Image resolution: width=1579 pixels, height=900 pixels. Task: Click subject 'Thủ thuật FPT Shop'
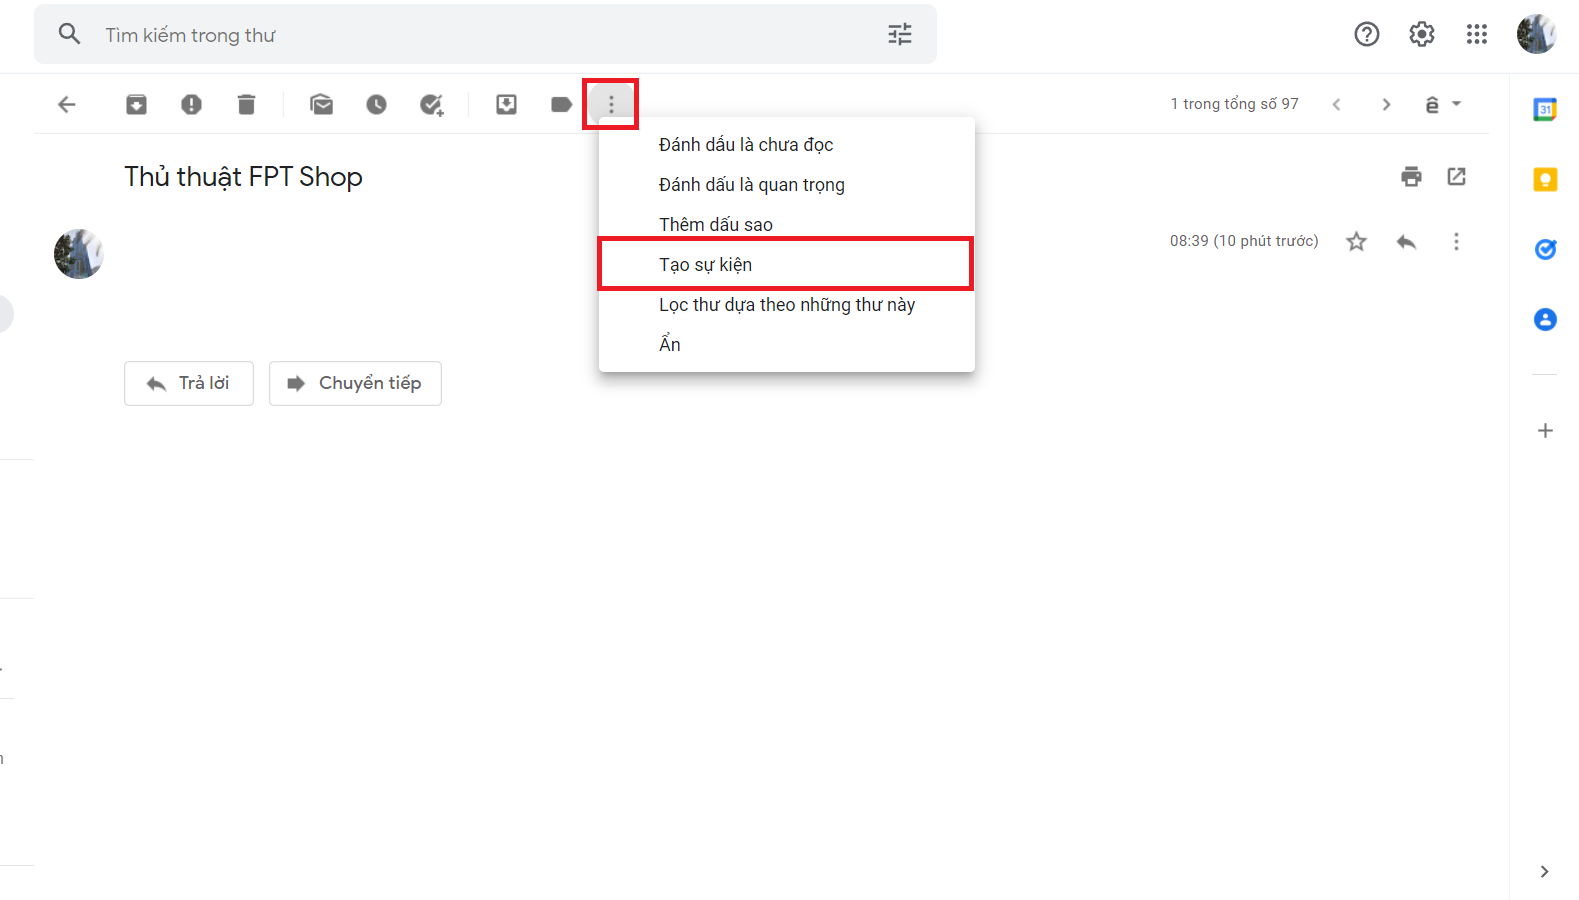(x=243, y=177)
